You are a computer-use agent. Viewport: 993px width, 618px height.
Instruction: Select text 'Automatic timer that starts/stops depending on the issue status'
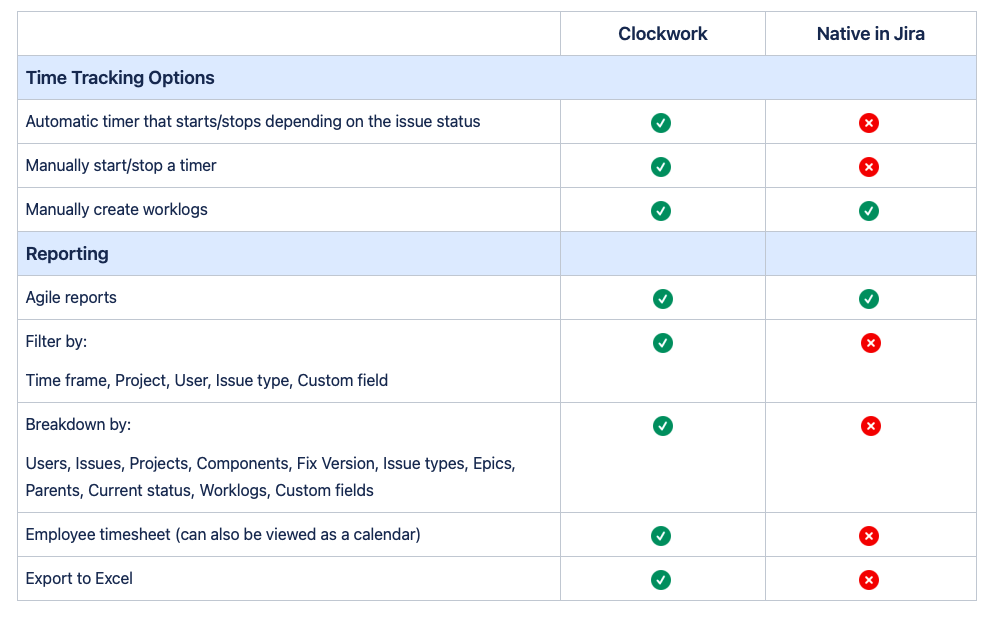point(253,122)
